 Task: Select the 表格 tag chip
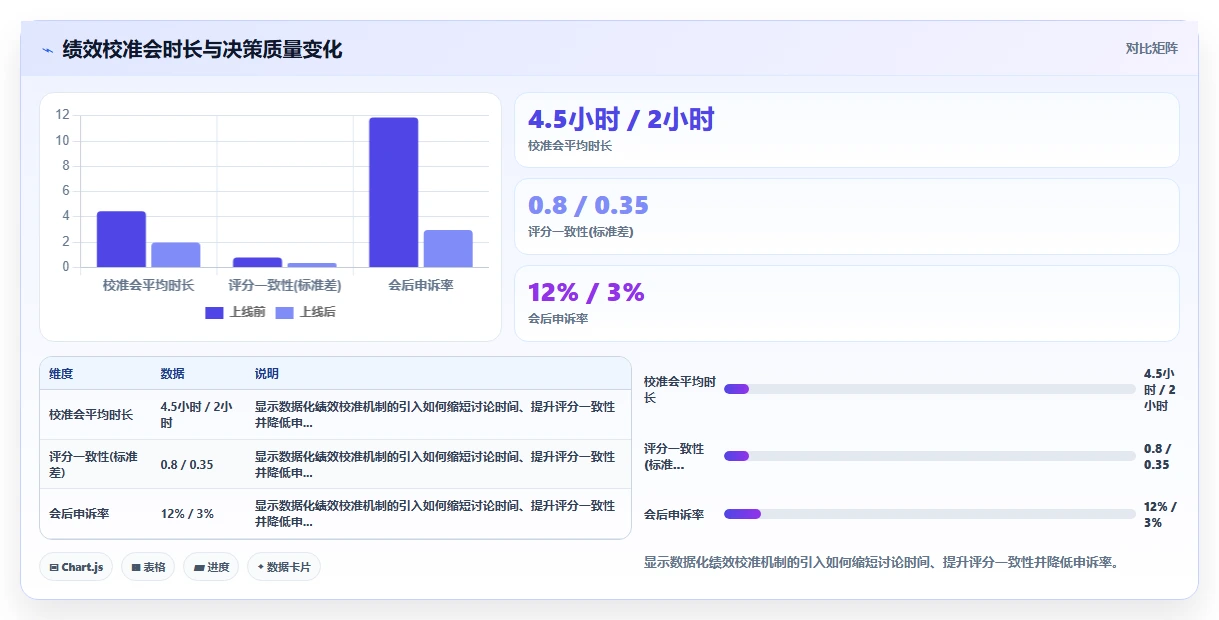pos(148,567)
